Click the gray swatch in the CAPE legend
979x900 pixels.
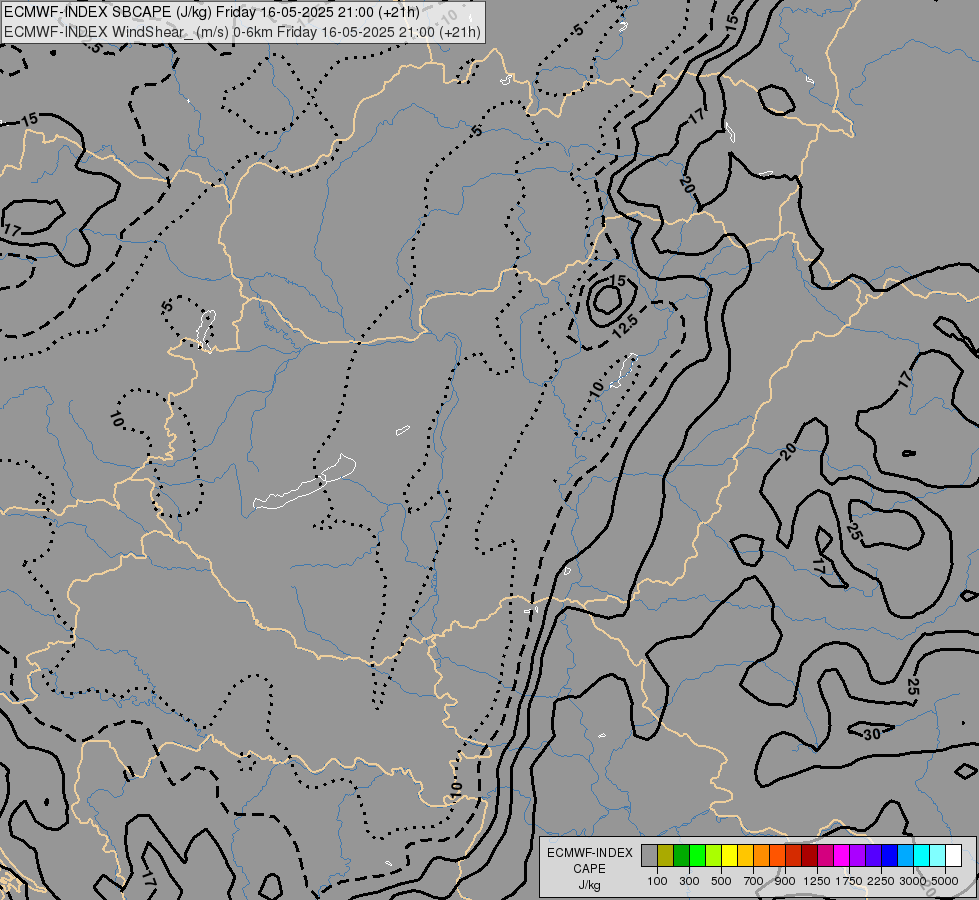pyautogui.click(x=649, y=855)
